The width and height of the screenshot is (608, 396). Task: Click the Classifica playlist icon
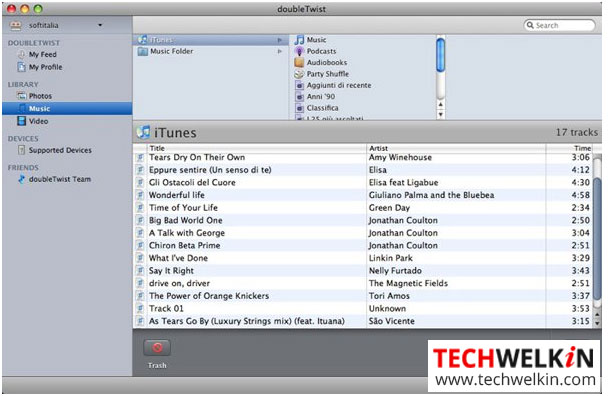click(299, 108)
